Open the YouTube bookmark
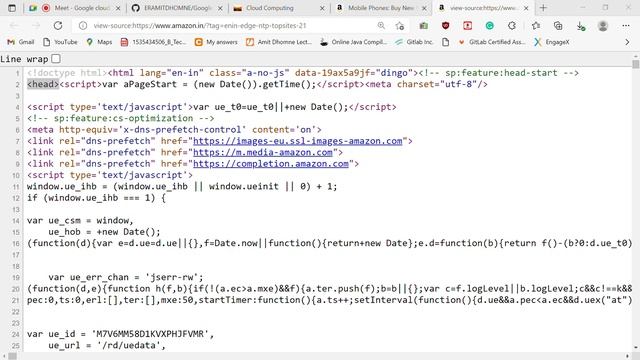640x360 pixels. 60,42
